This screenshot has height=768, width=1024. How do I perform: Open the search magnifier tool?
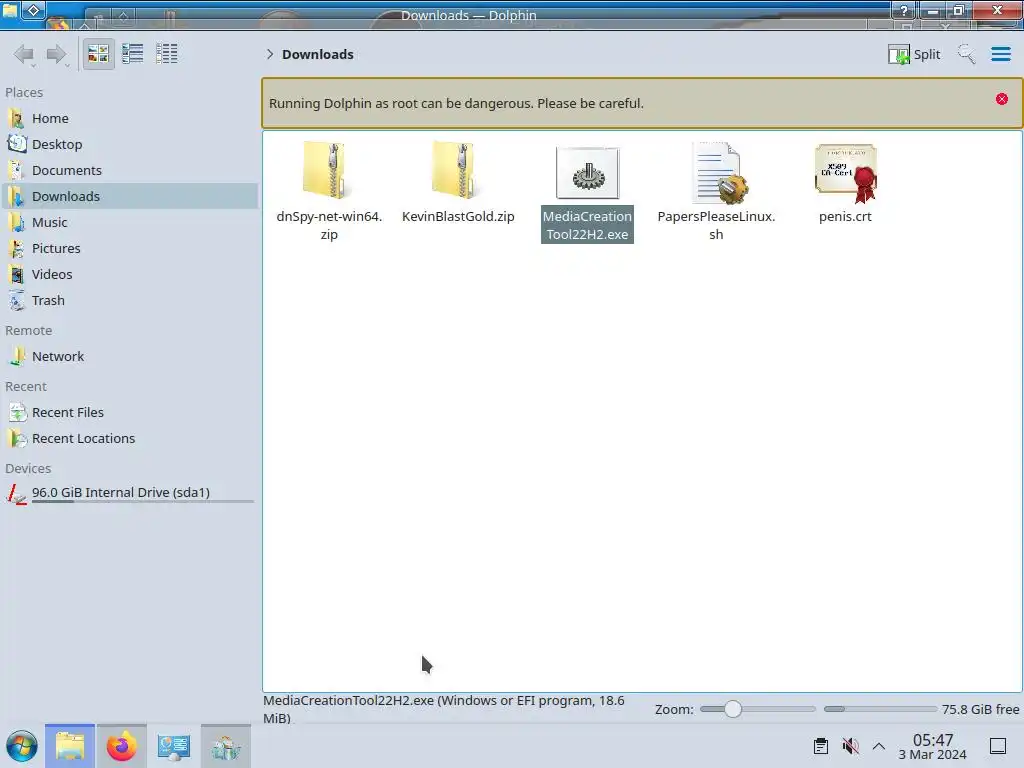coord(967,54)
